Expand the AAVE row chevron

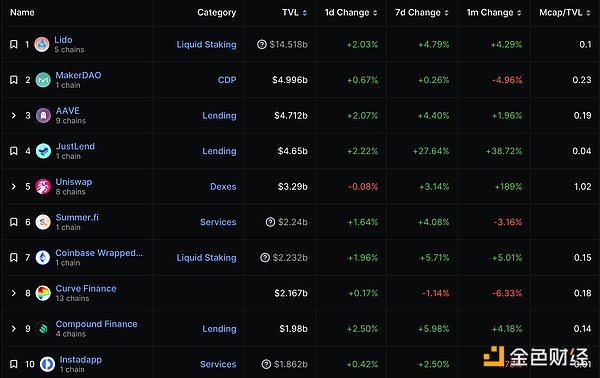[14, 116]
